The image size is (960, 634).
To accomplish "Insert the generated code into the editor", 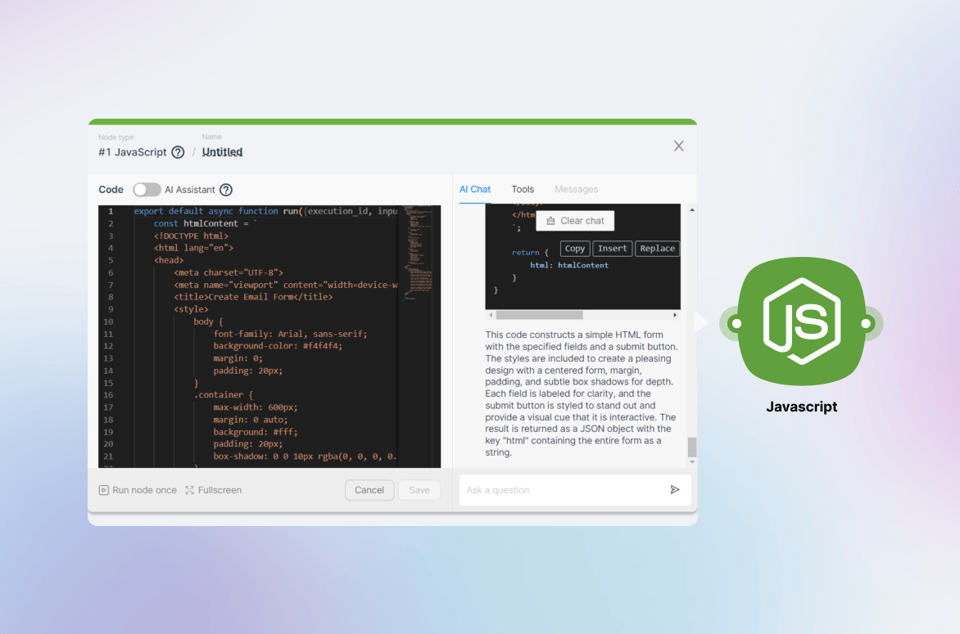I will pos(612,248).
